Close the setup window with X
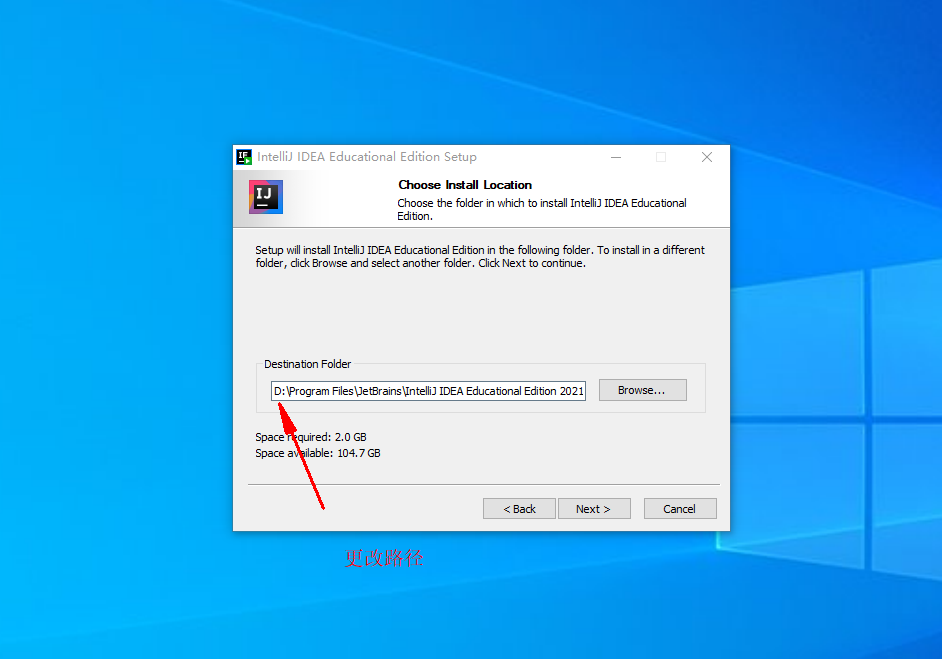 706,157
